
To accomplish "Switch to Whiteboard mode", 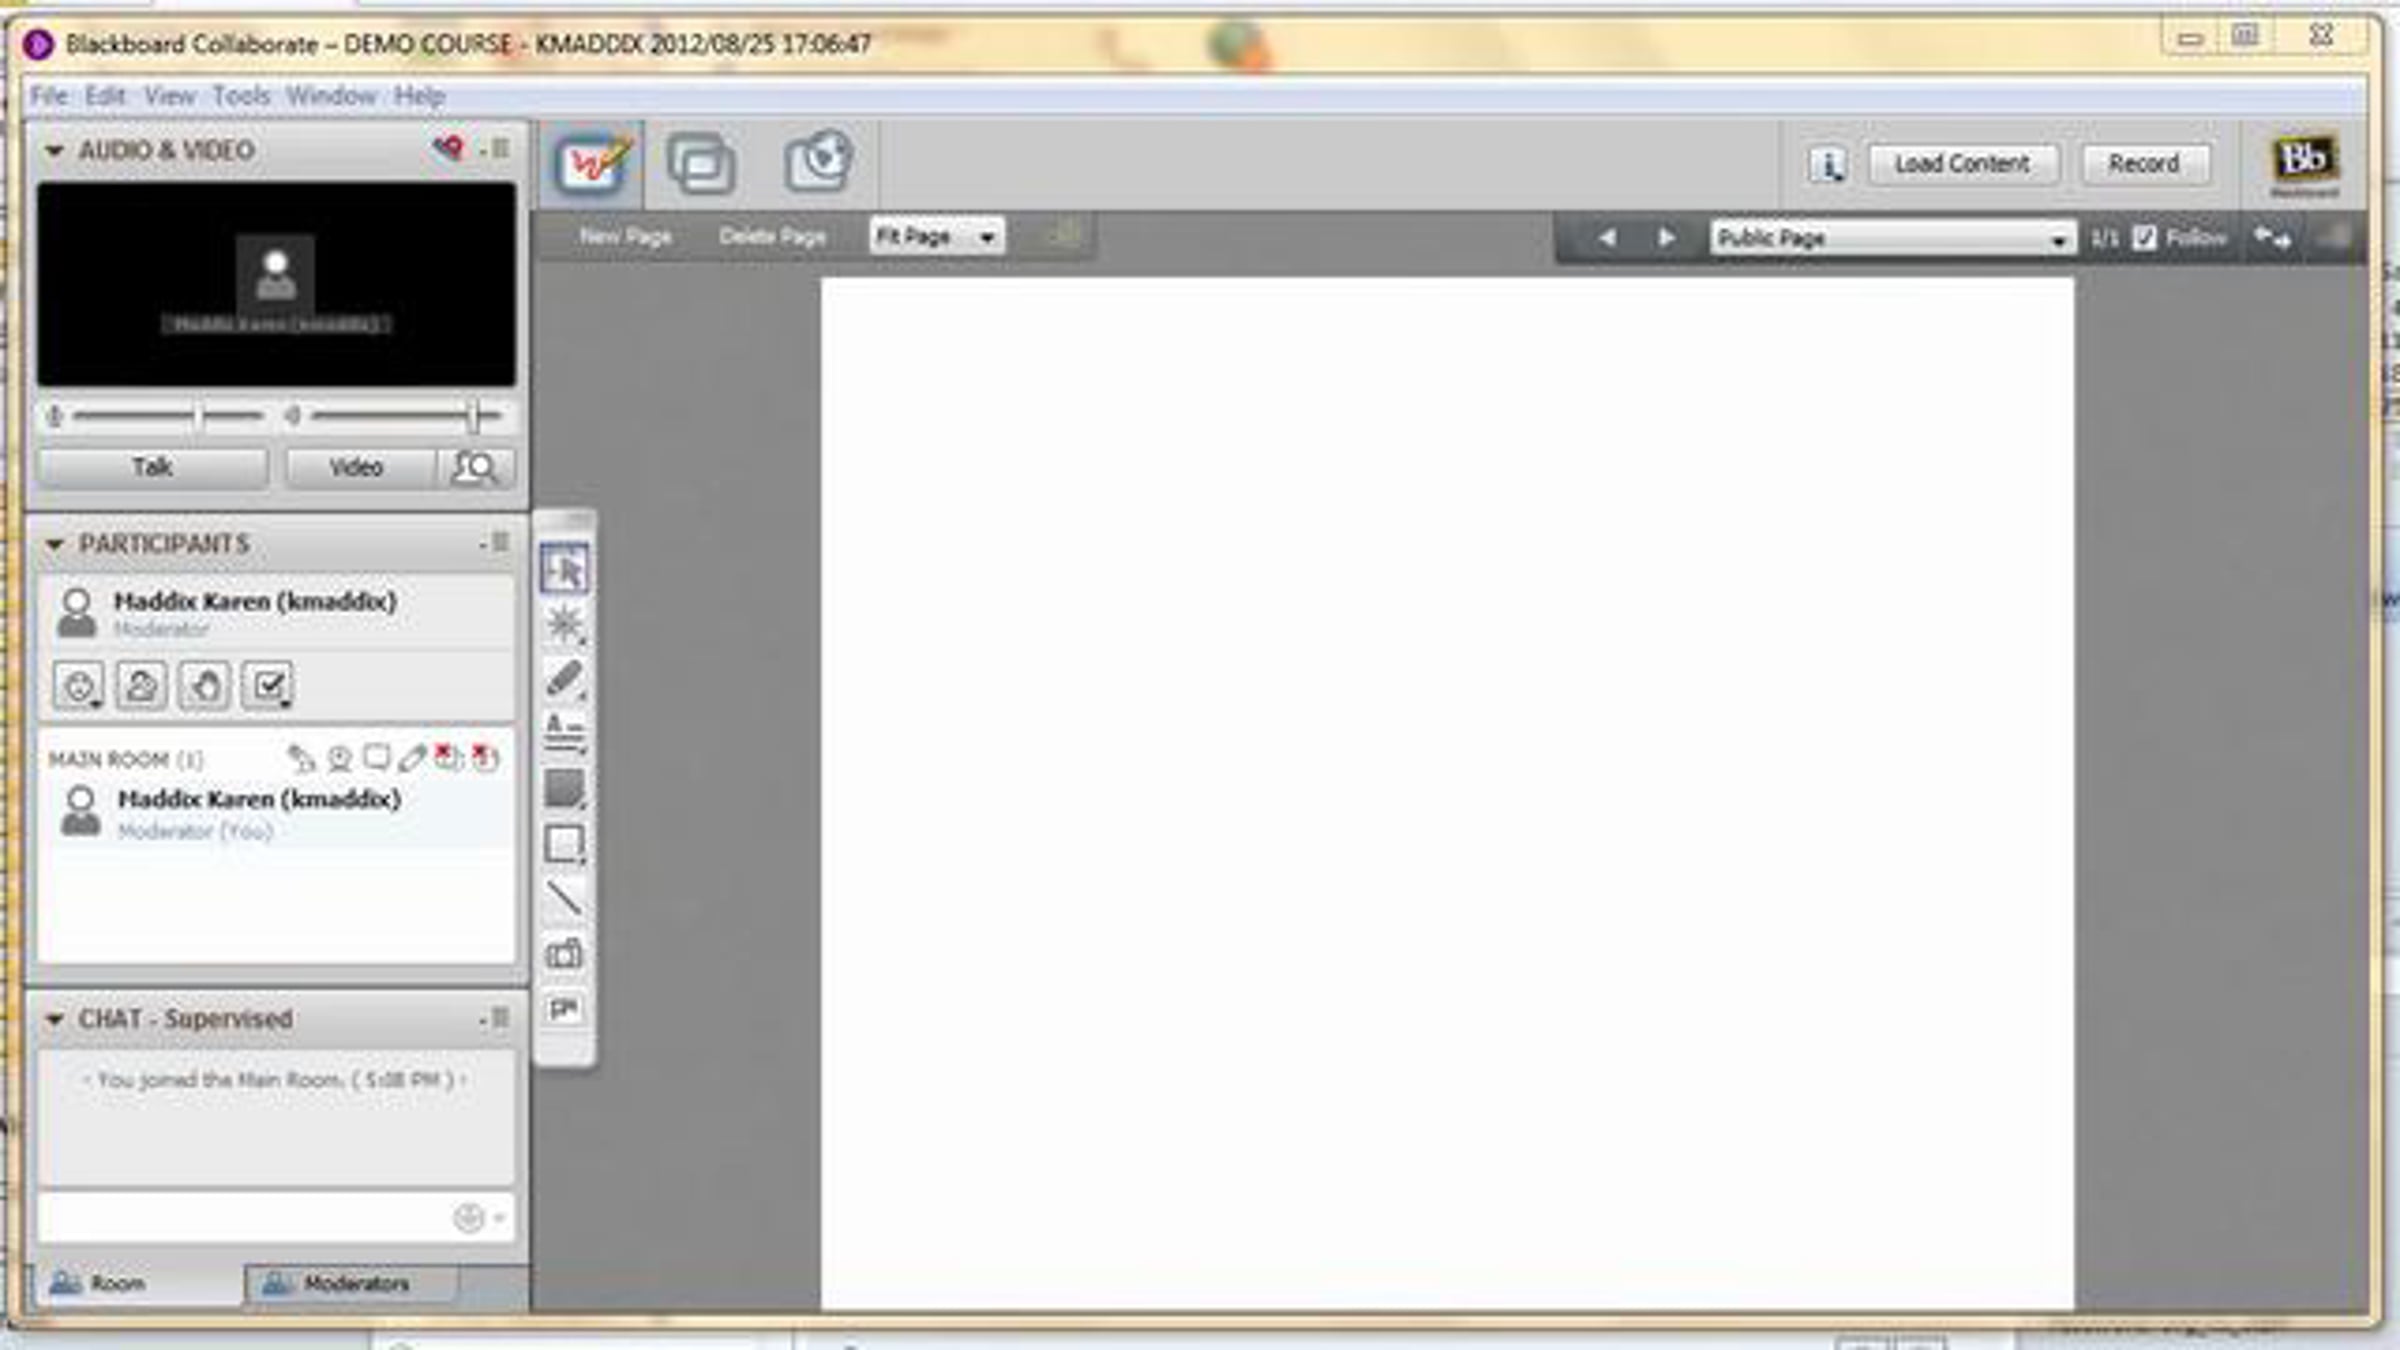I will [592, 163].
